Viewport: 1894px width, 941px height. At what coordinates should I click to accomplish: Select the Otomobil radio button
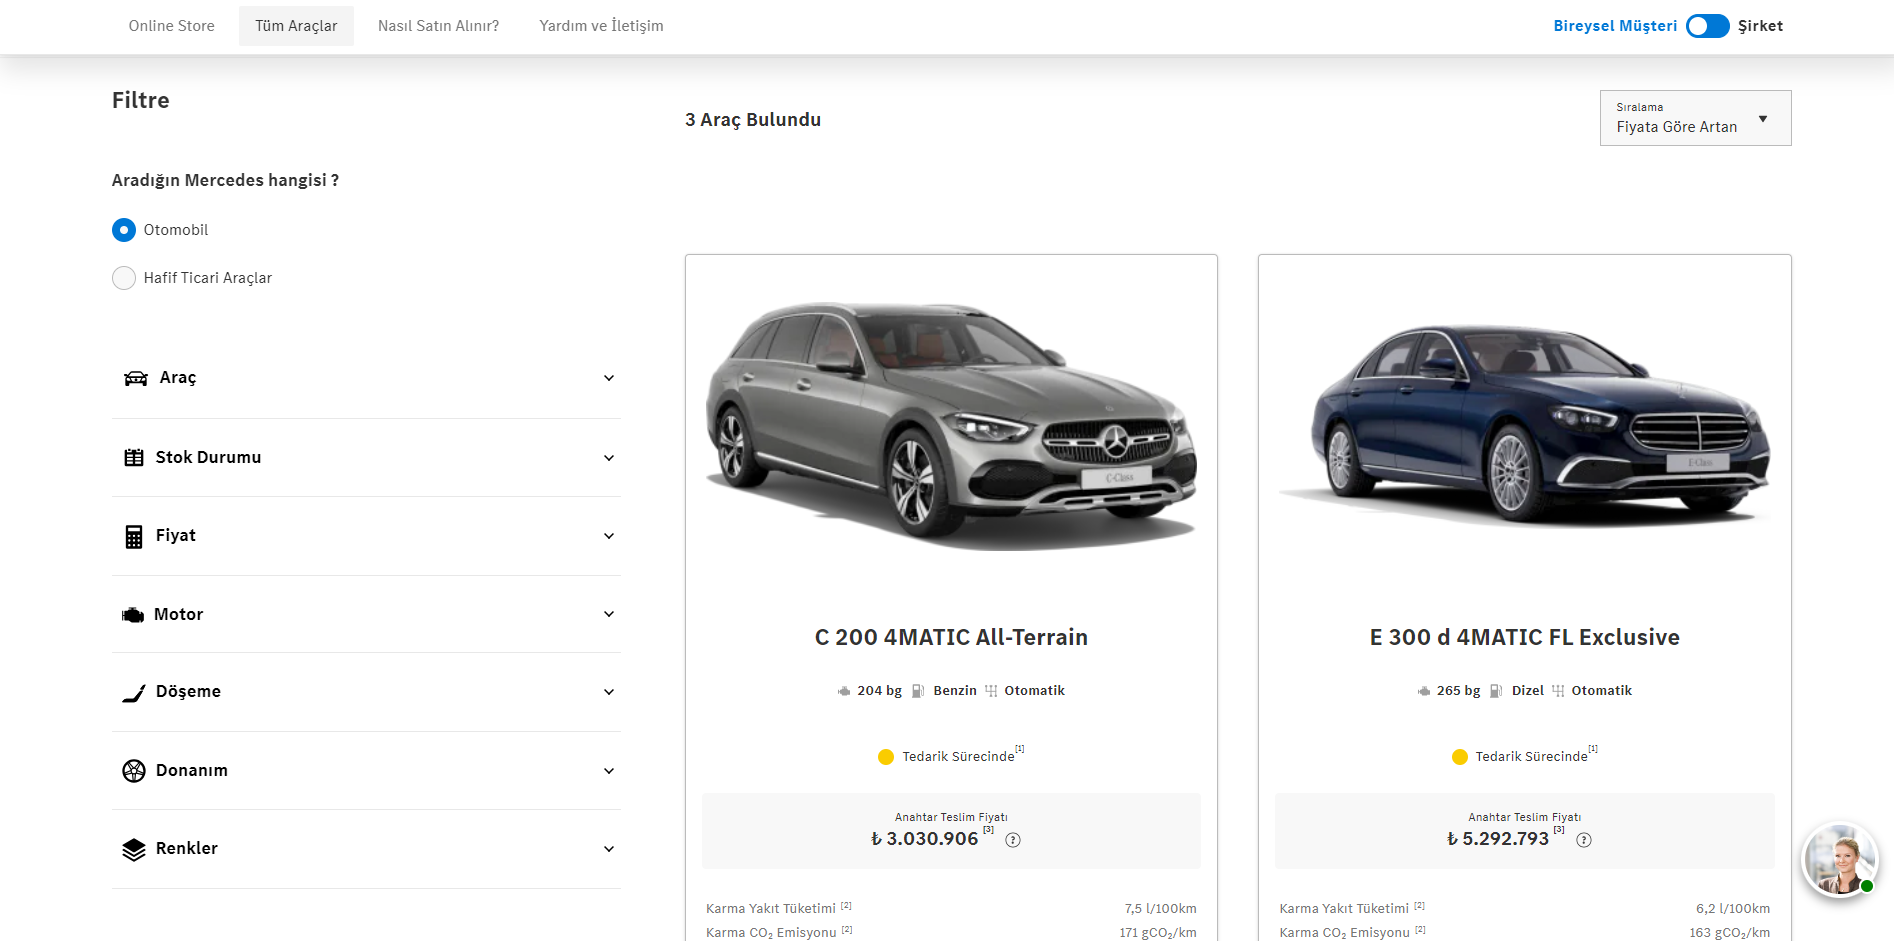pos(124,230)
